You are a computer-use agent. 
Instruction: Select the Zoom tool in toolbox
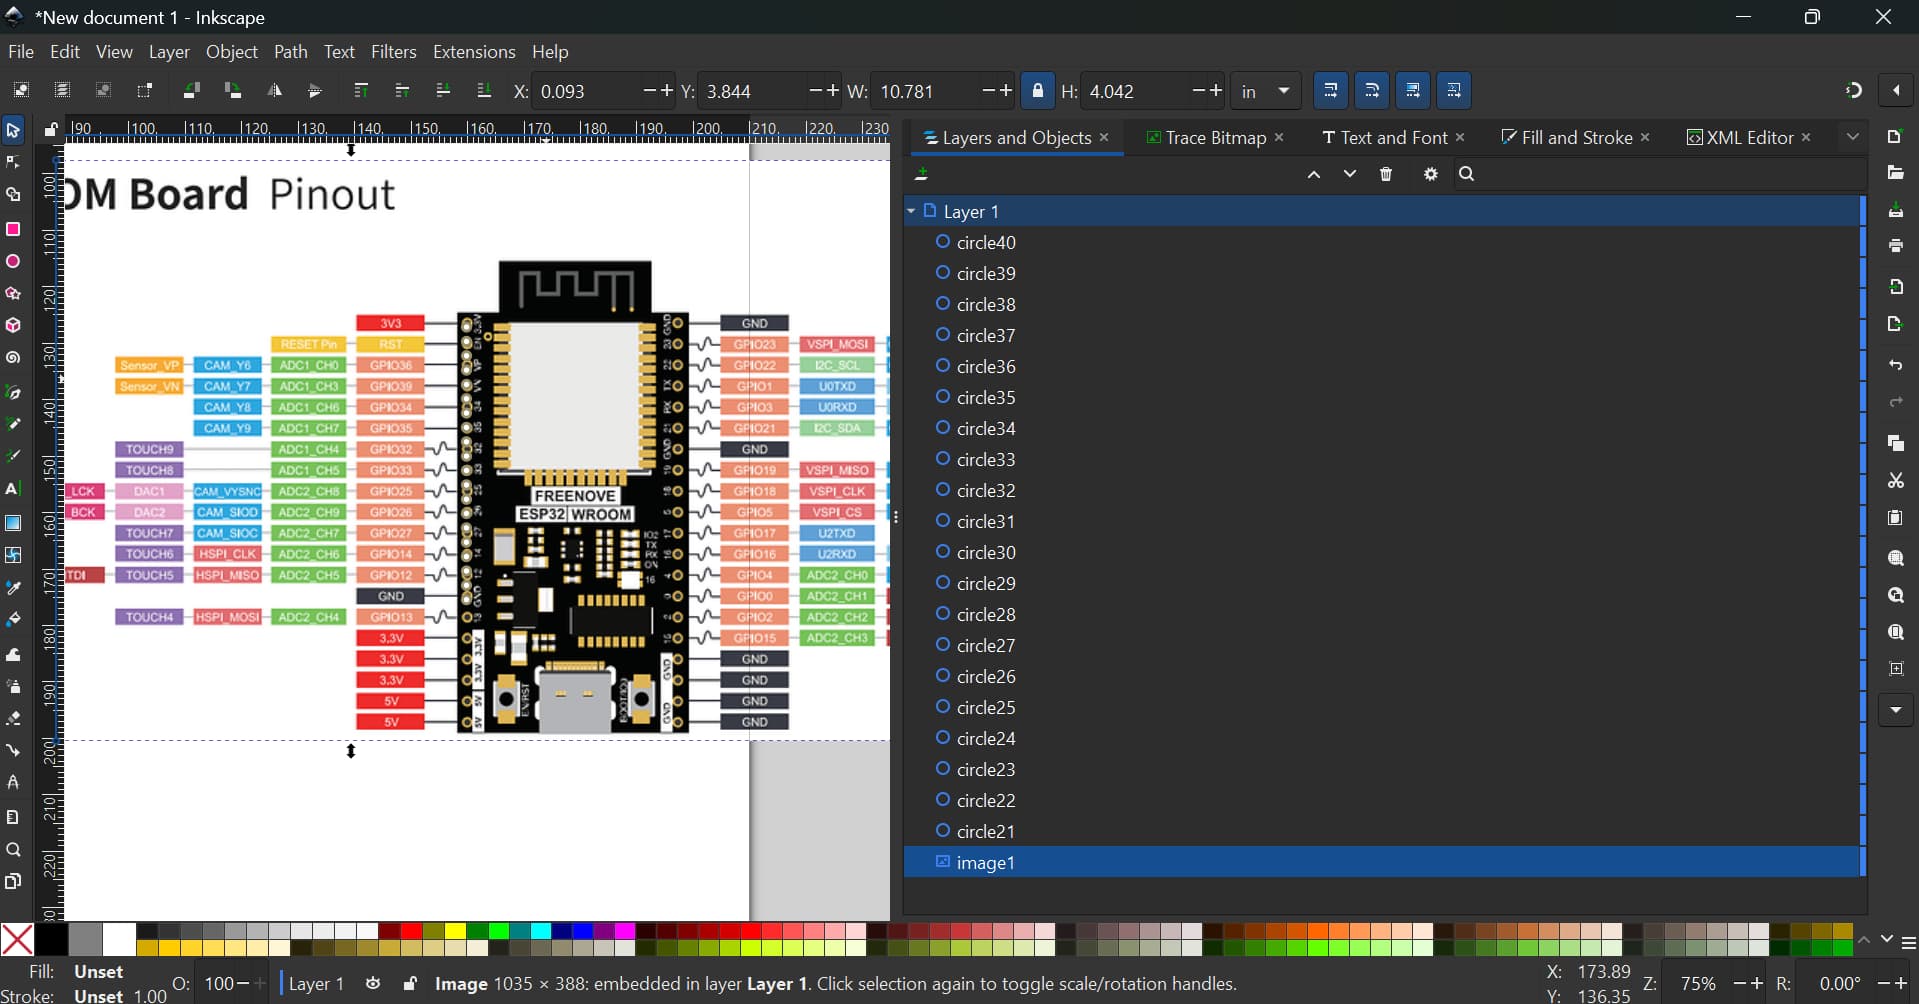[13, 850]
